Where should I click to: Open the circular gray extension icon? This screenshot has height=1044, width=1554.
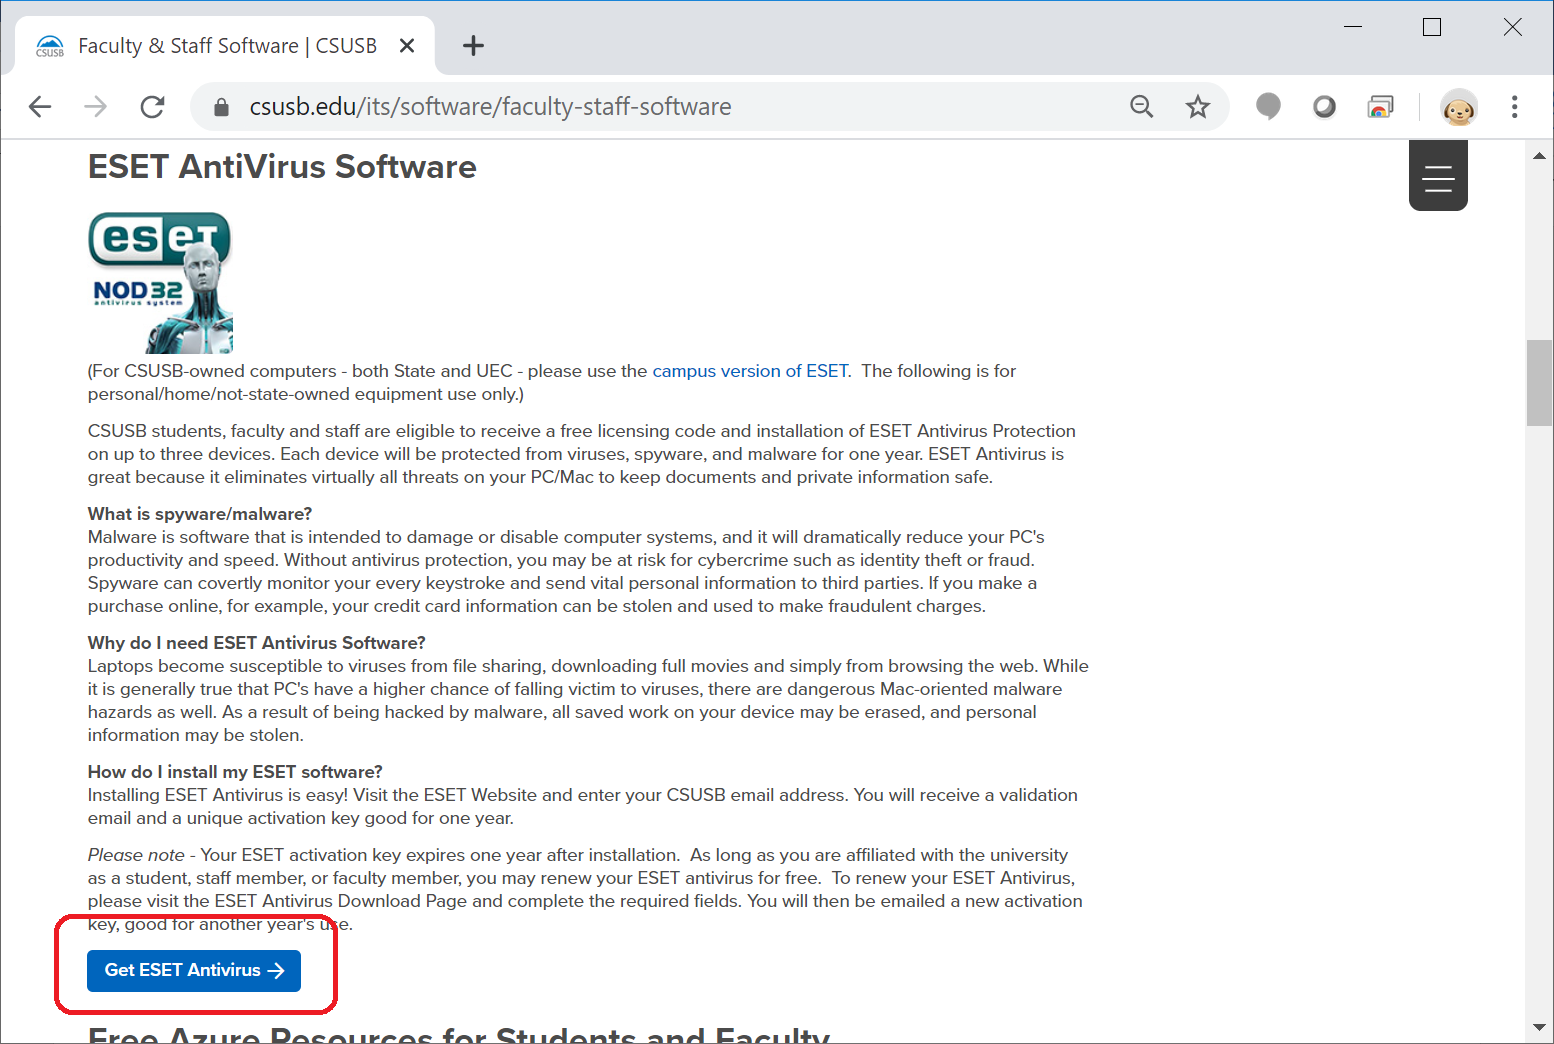1324,106
